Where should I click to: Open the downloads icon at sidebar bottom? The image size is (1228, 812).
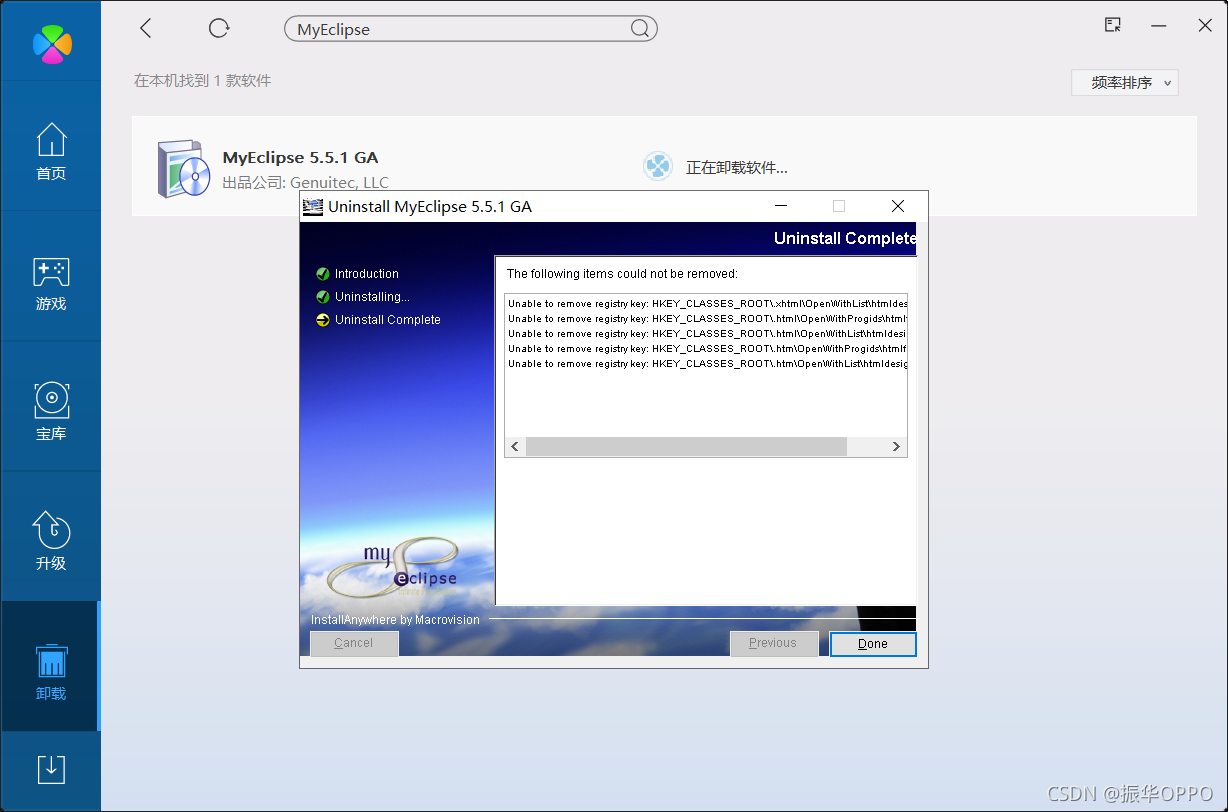tap(51, 769)
